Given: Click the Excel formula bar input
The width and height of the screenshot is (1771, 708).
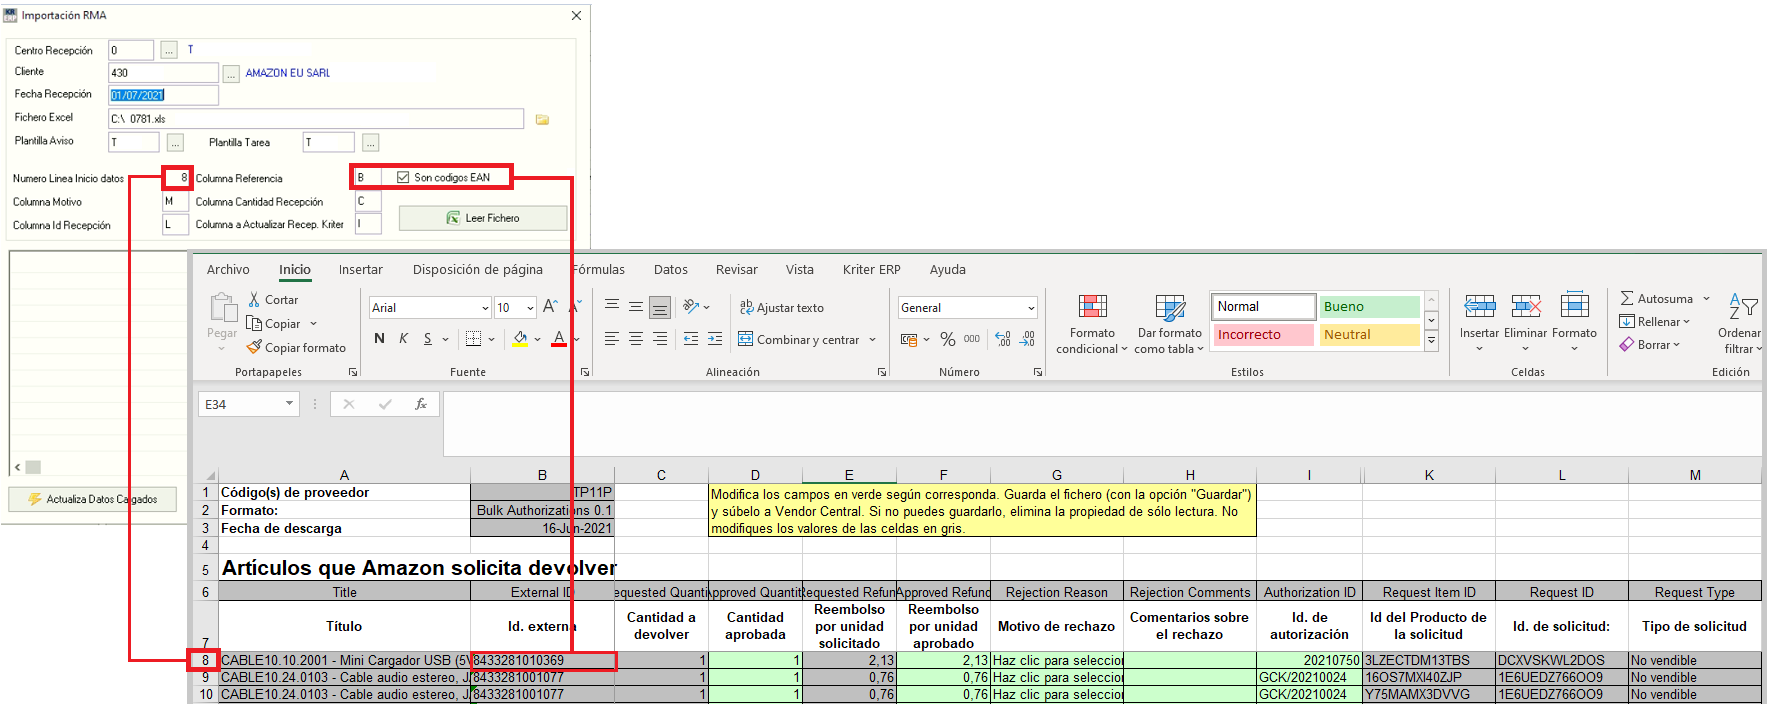Looking at the screenshot, I should (1100, 423).
